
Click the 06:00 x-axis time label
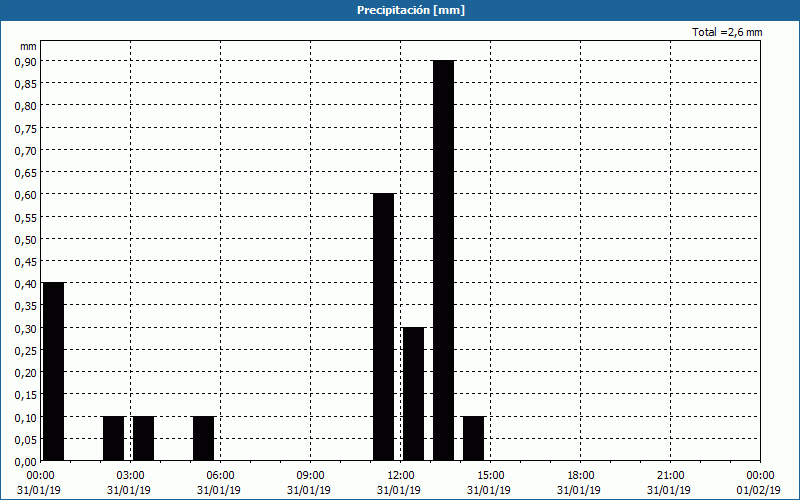click(x=220, y=476)
